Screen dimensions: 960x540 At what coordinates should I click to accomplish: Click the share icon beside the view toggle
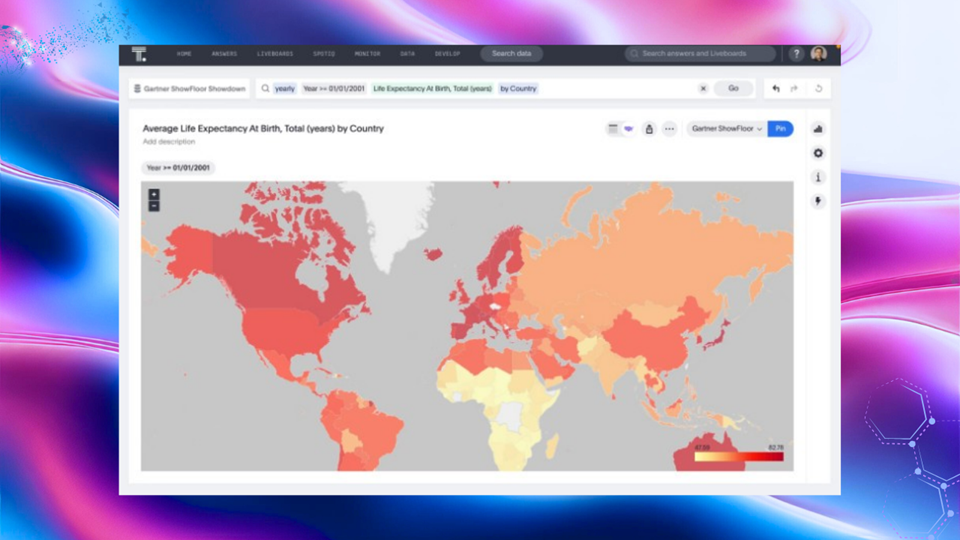pos(649,129)
